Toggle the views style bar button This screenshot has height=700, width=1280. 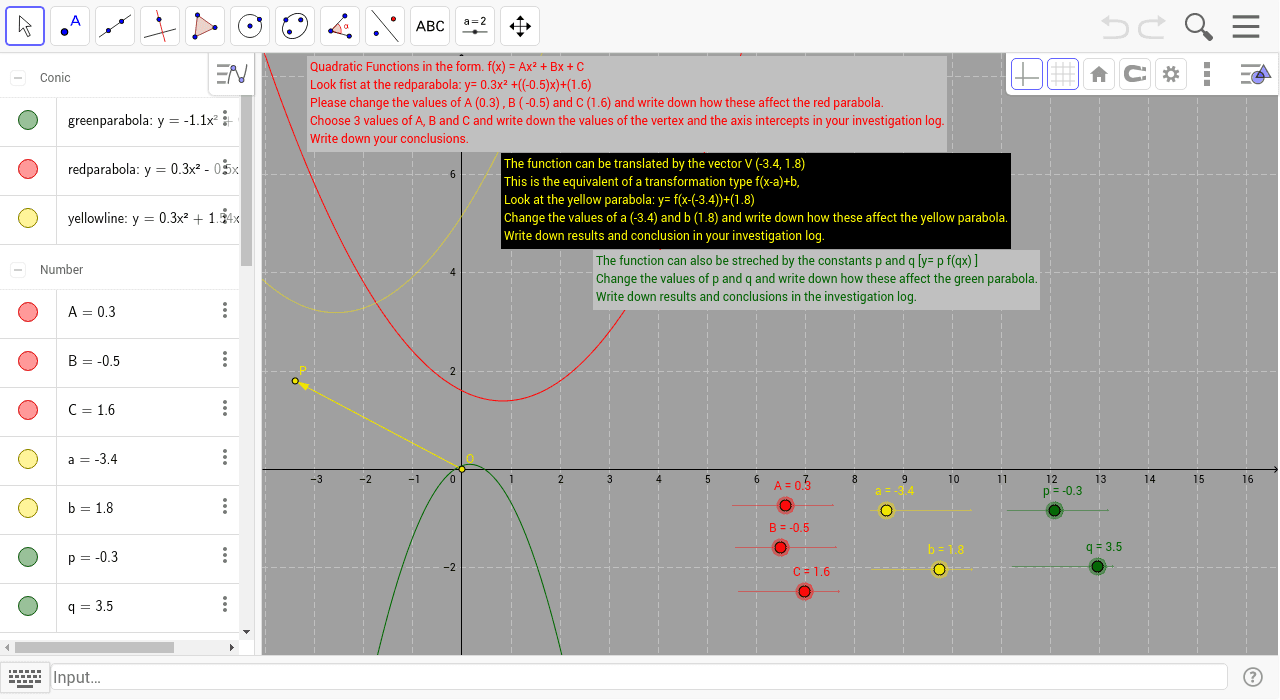[1254, 73]
